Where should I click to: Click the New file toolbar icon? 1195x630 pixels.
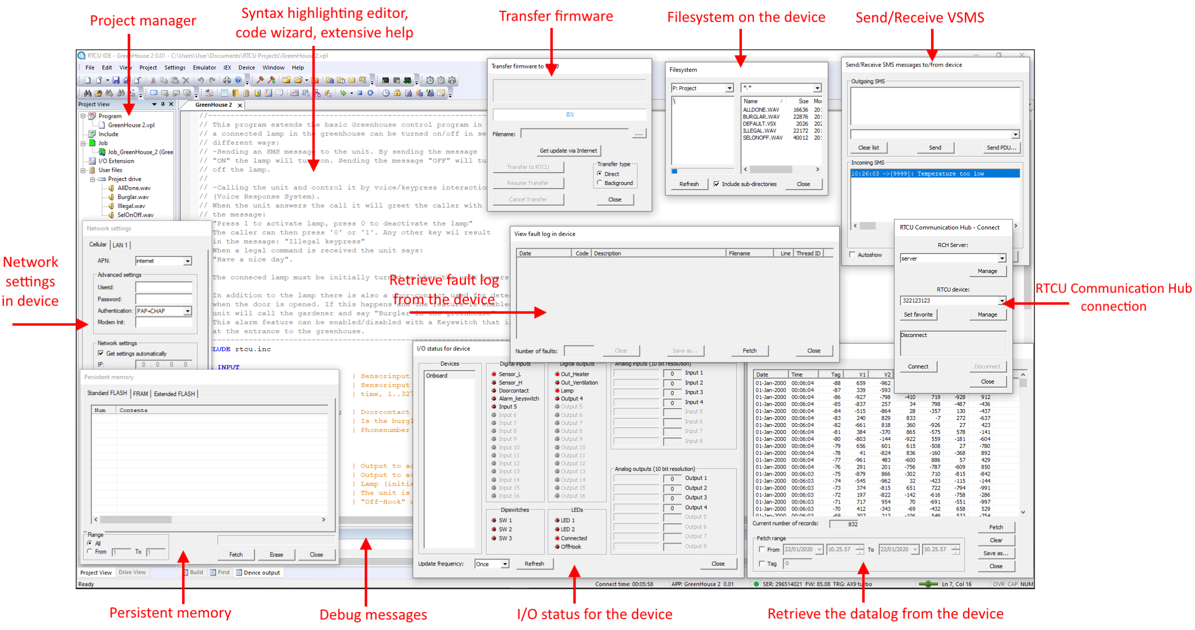click(88, 80)
